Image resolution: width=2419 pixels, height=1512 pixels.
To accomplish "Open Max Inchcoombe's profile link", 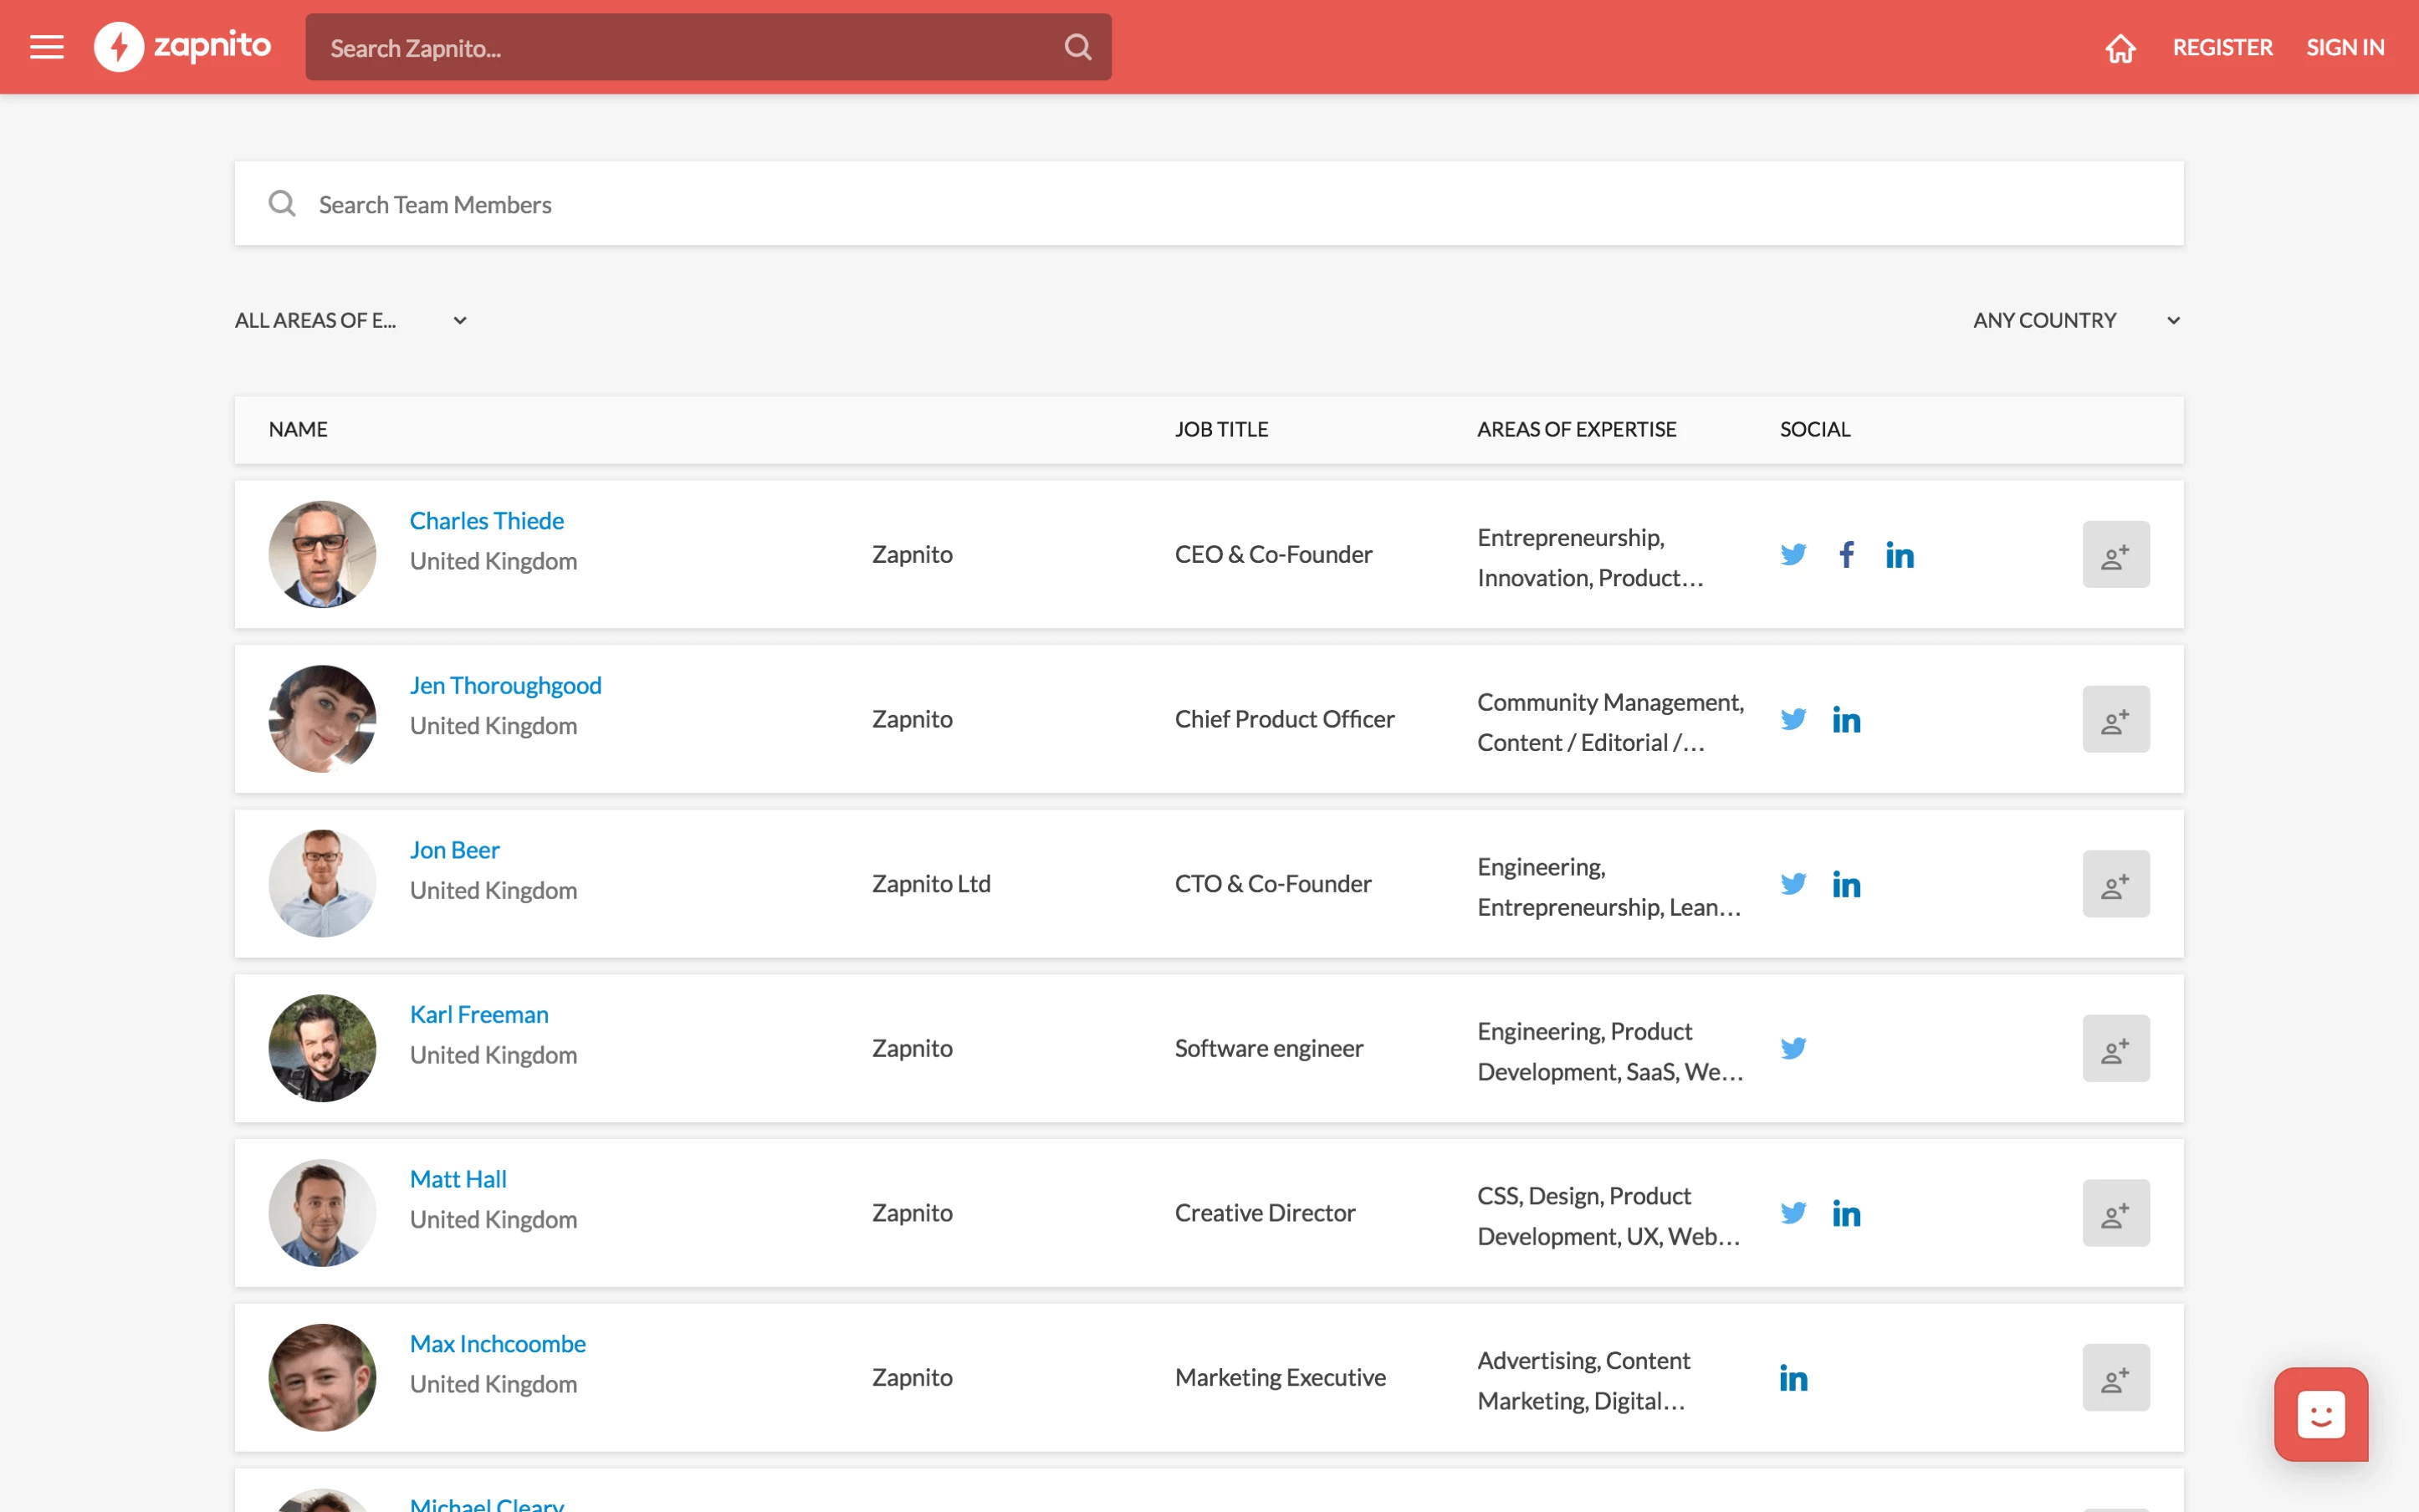I will 497,1344.
